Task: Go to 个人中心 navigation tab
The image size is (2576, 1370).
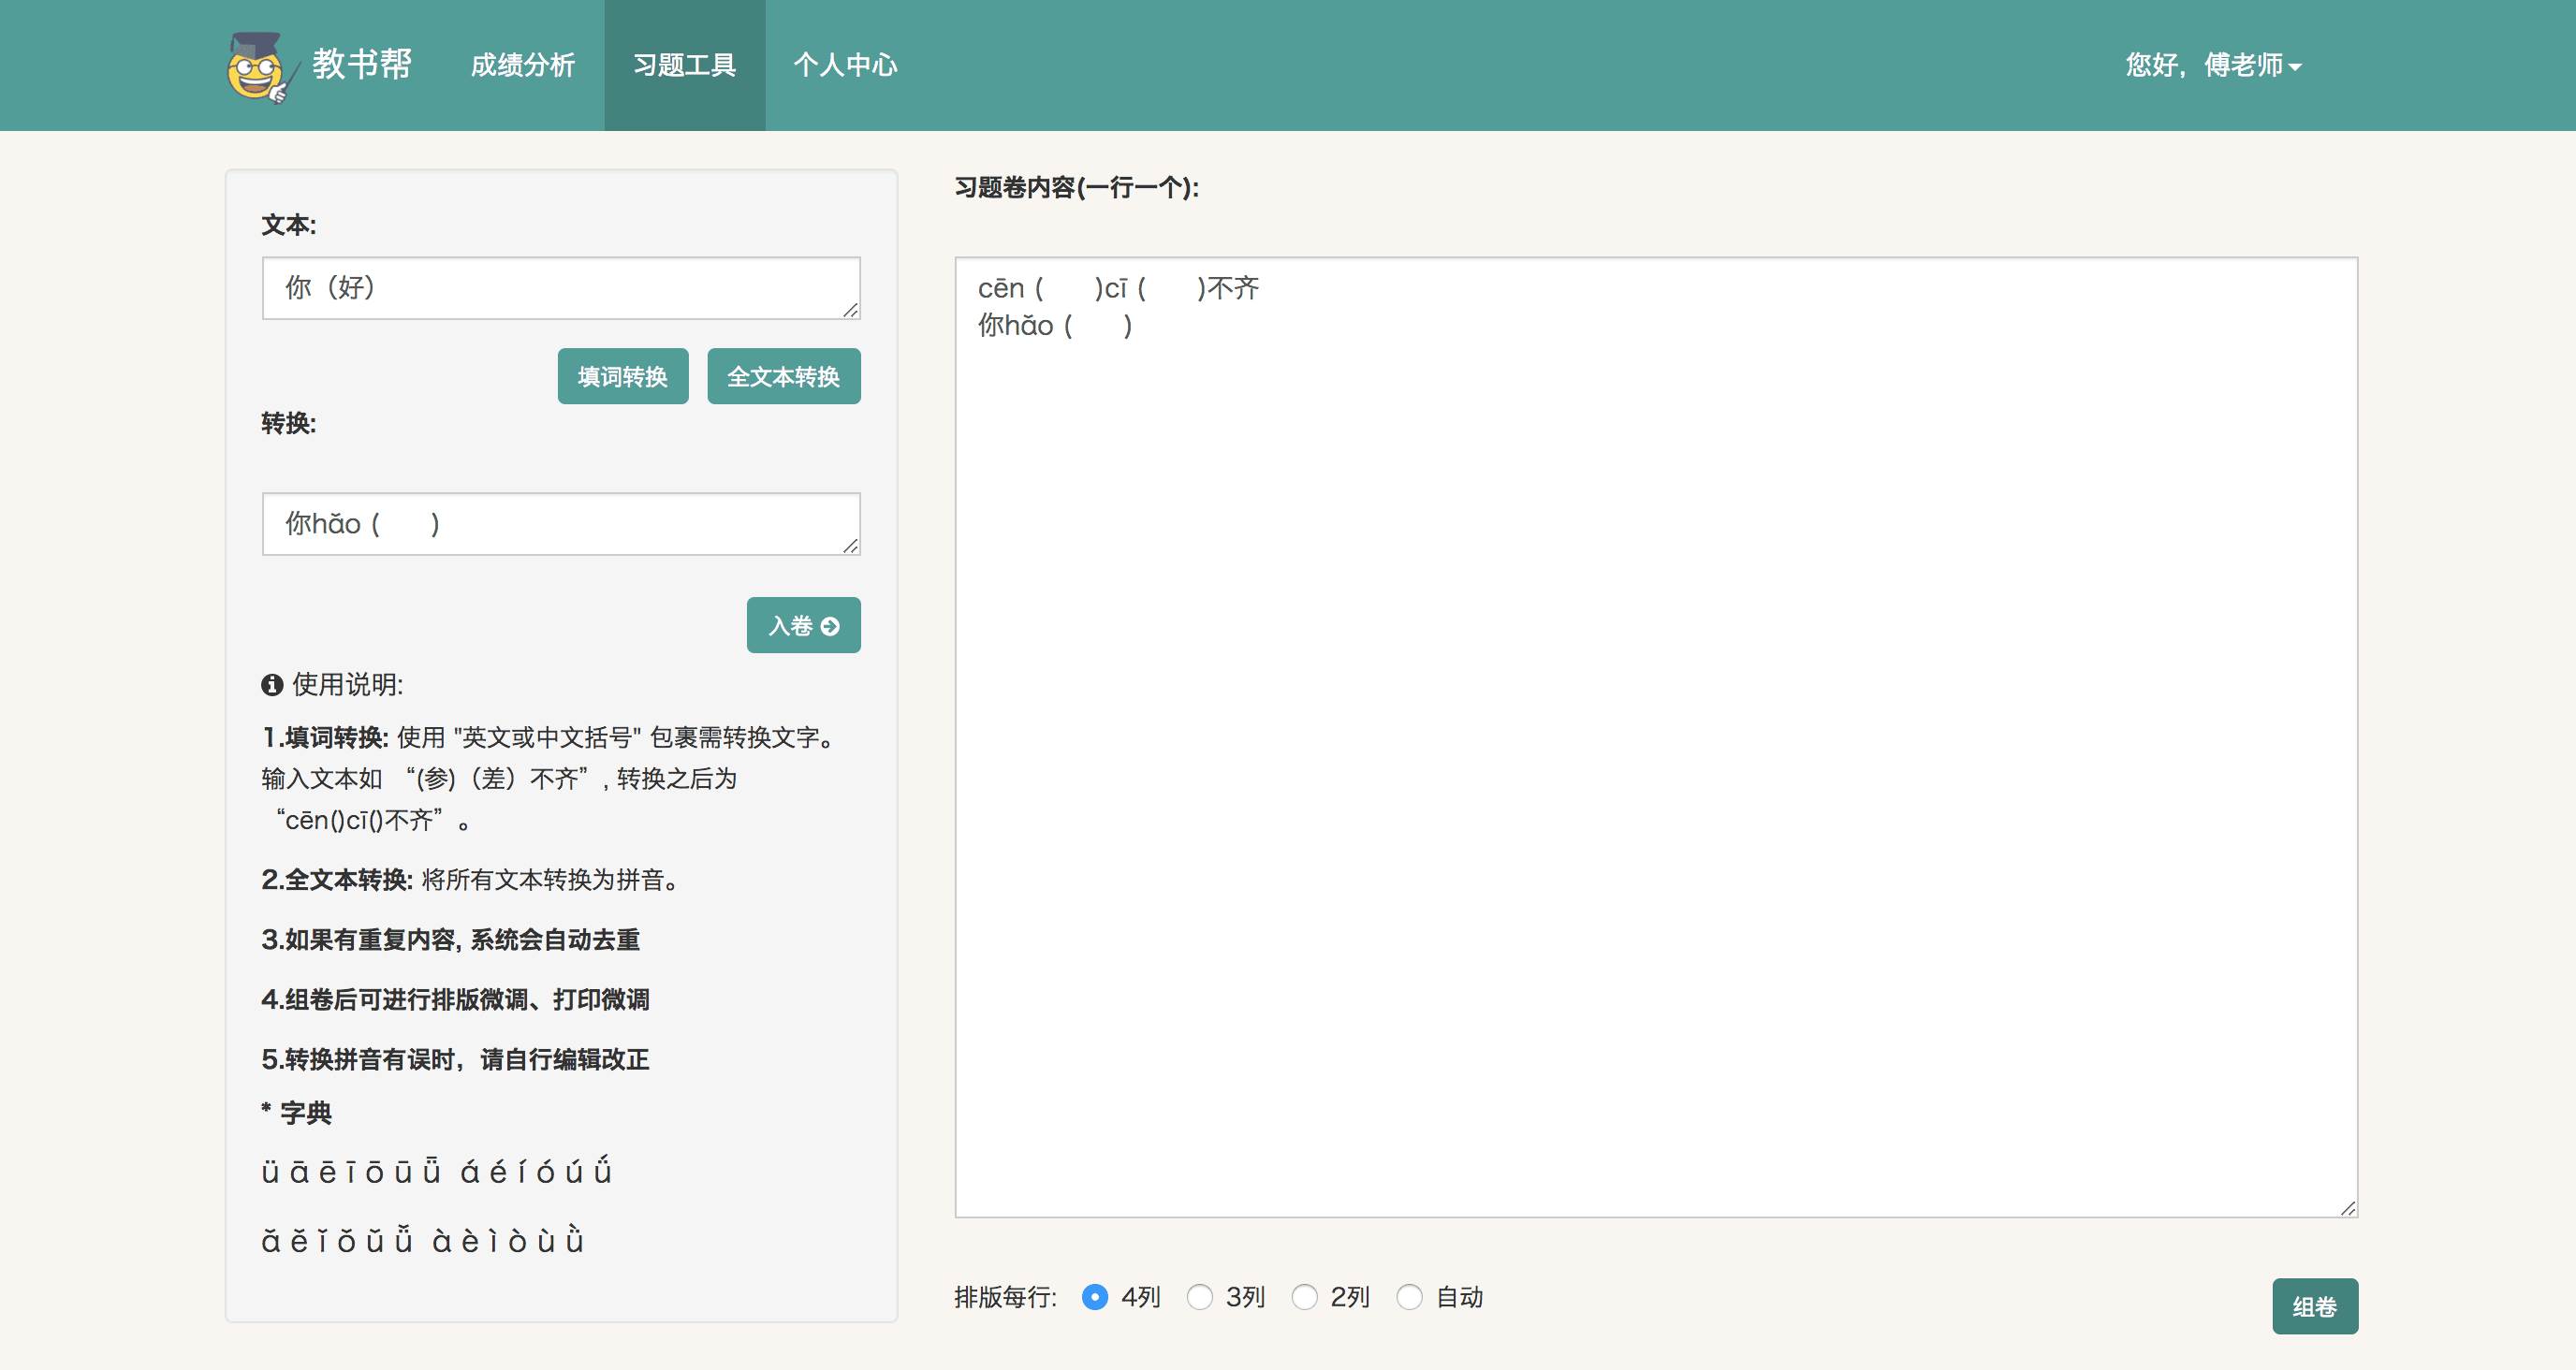Action: click(845, 66)
